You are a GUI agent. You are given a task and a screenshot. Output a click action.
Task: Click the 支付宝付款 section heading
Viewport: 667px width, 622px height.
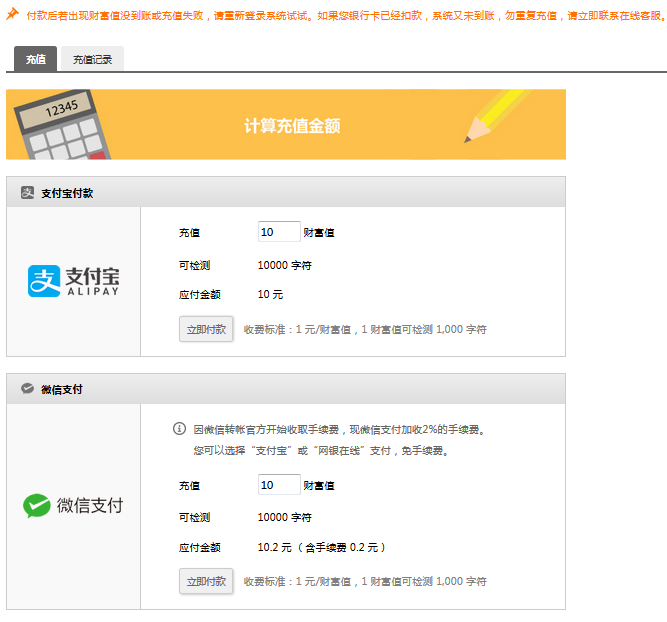click(x=67, y=193)
